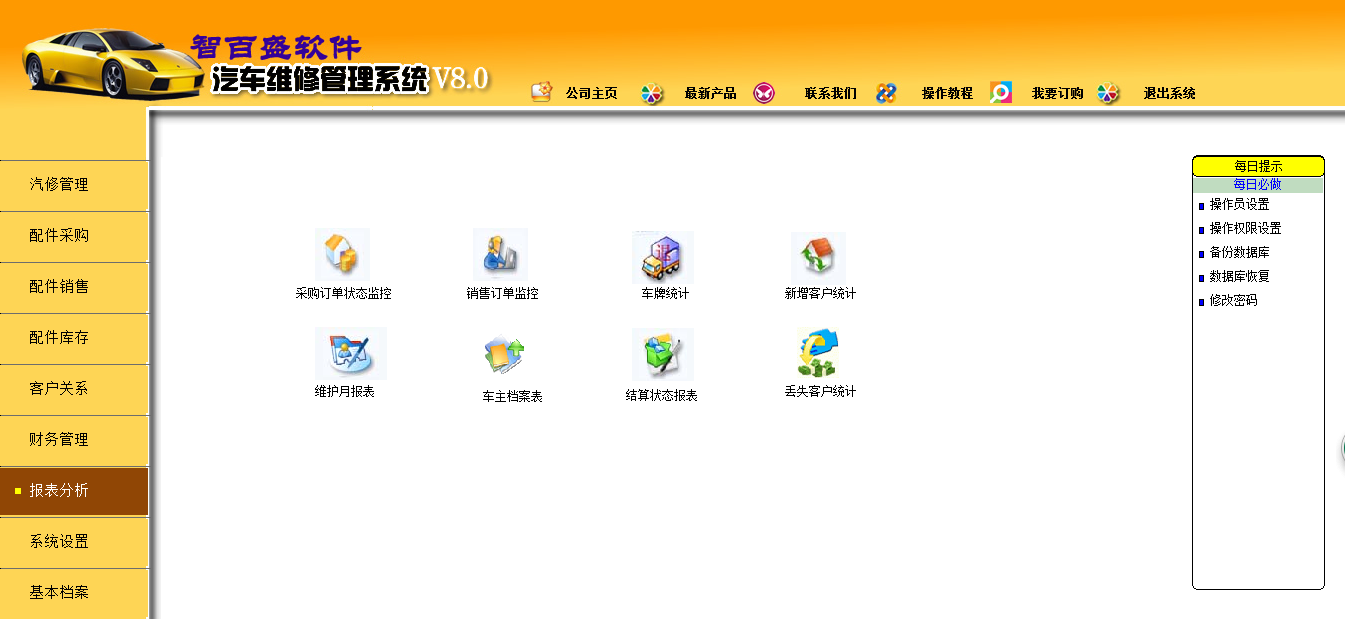Image resolution: width=1345 pixels, height=619 pixels.
Task: Select 修改密码 in right panel
Action: (1233, 301)
